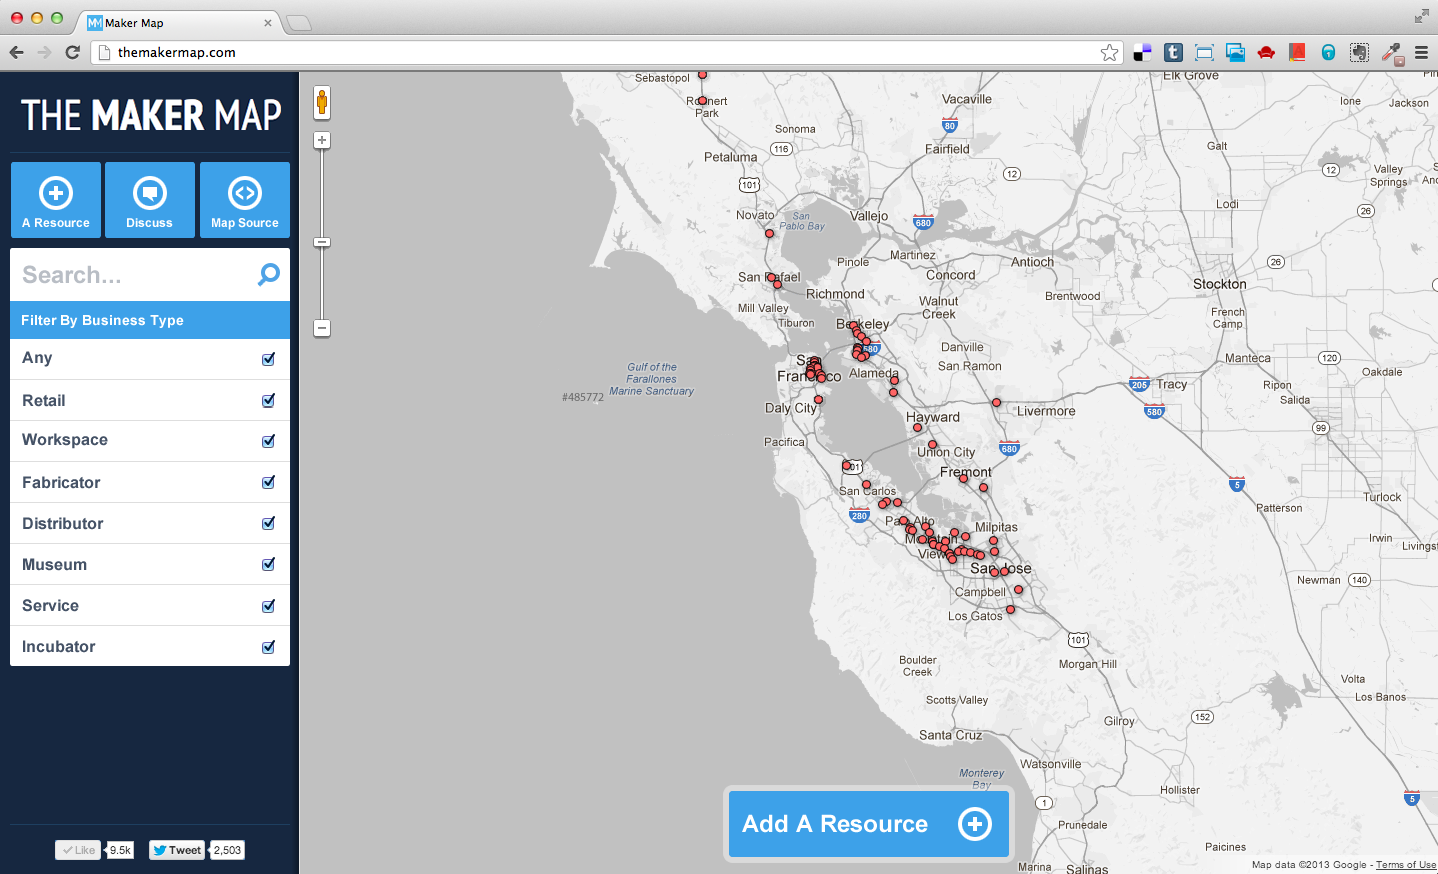
Task: Click the Delicious extension icon
Action: (1142, 52)
